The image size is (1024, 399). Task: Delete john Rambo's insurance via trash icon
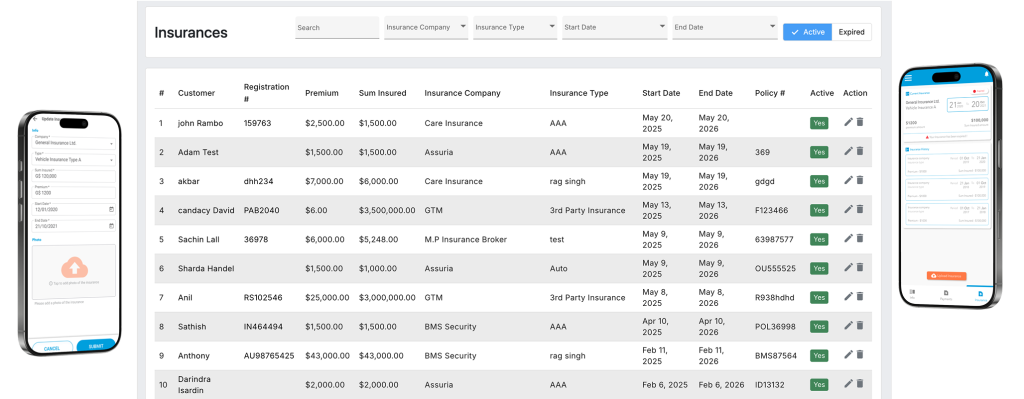[860, 122]
